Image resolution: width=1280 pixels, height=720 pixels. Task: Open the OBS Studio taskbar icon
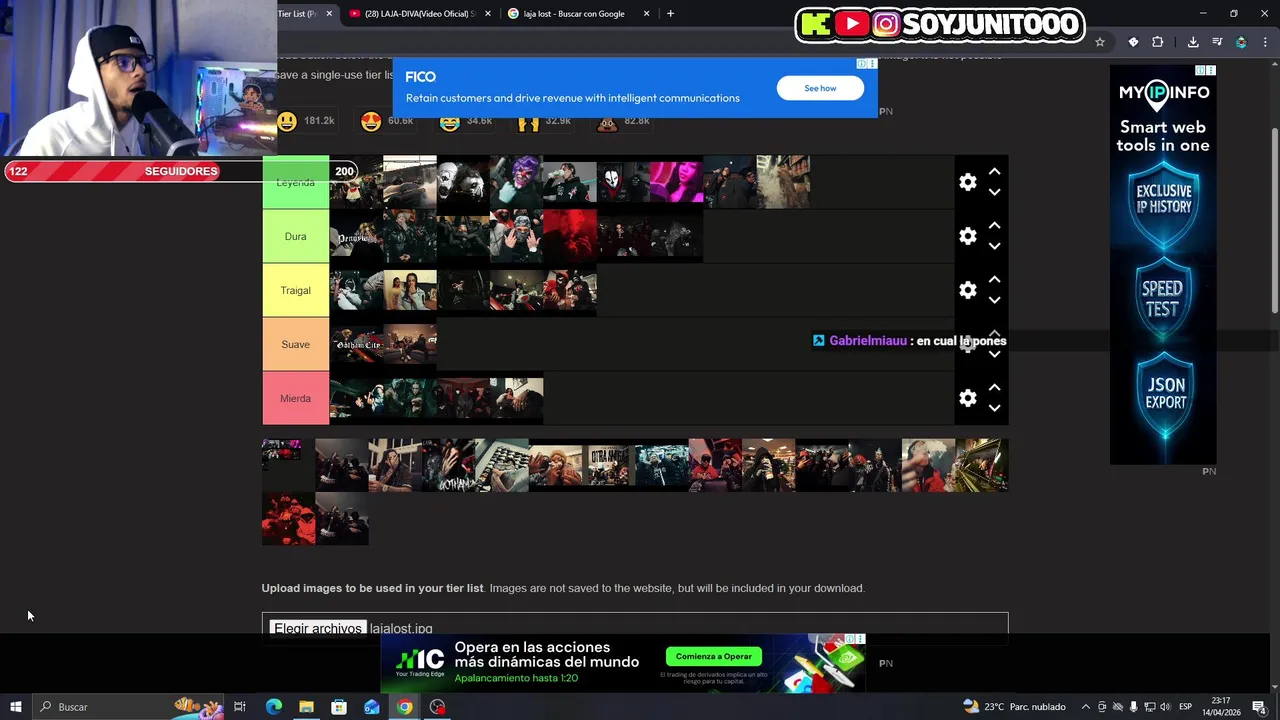437,707
